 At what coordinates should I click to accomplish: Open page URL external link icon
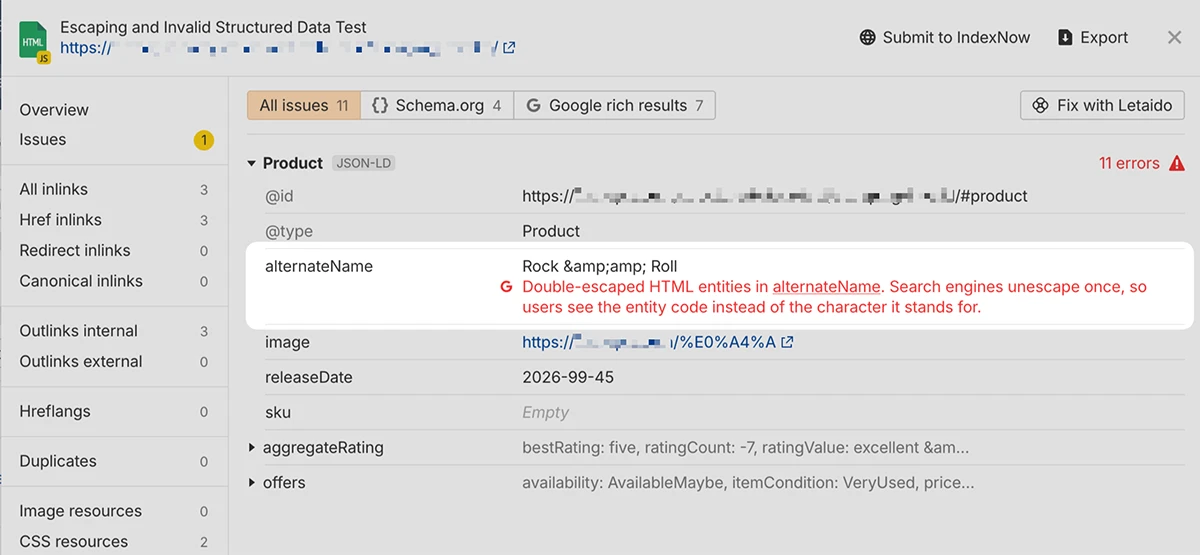pyautogui.click(x=509, y=47)
